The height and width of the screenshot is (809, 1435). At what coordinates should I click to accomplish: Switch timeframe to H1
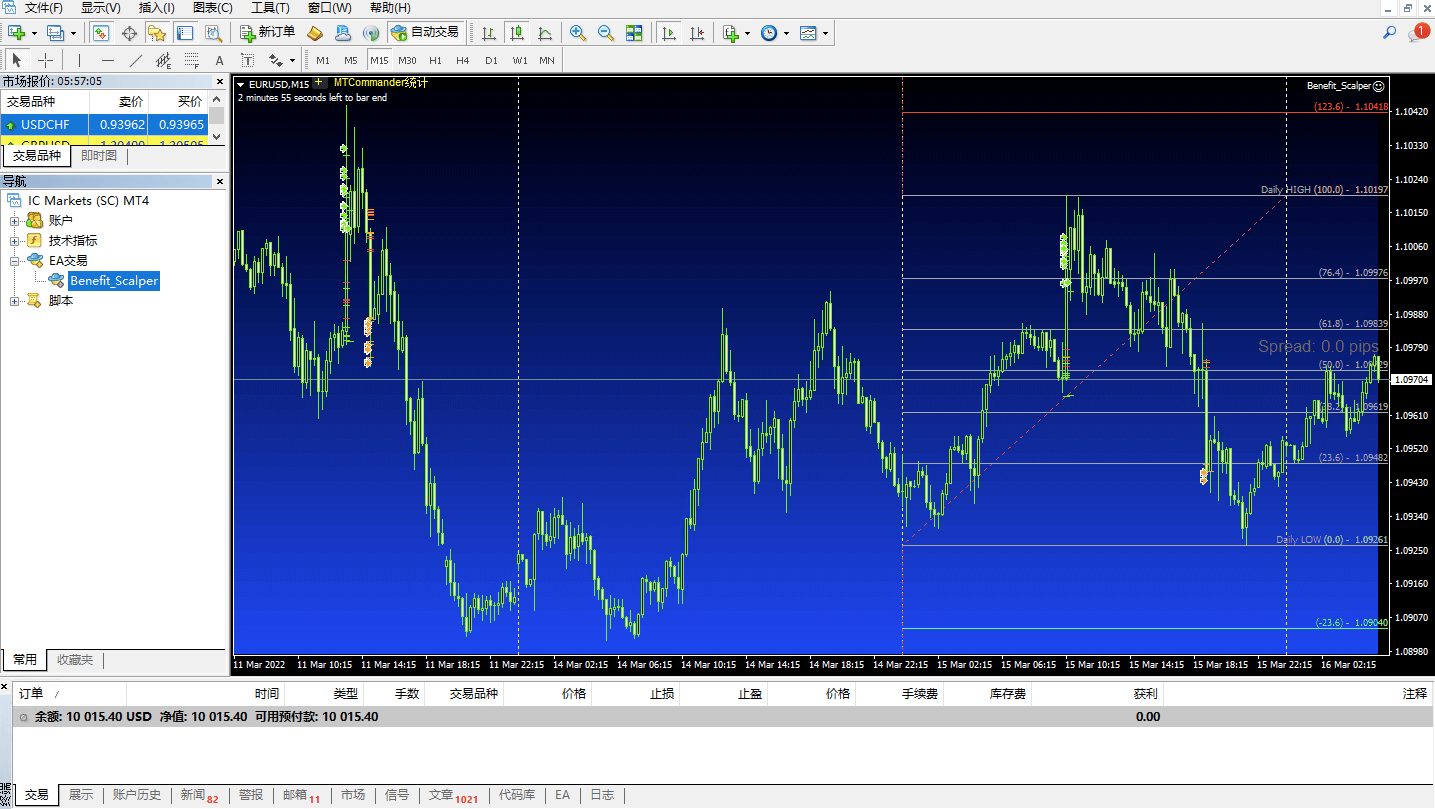click(x=434, y=59)
